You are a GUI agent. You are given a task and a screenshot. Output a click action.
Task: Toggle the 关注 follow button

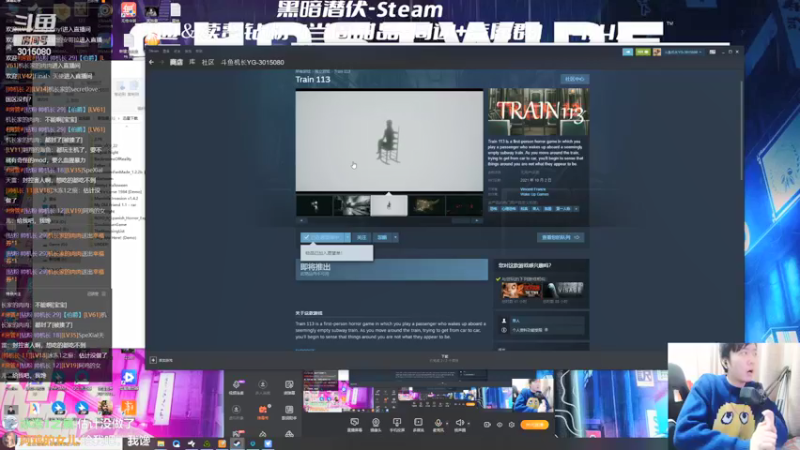click(362, 237)
